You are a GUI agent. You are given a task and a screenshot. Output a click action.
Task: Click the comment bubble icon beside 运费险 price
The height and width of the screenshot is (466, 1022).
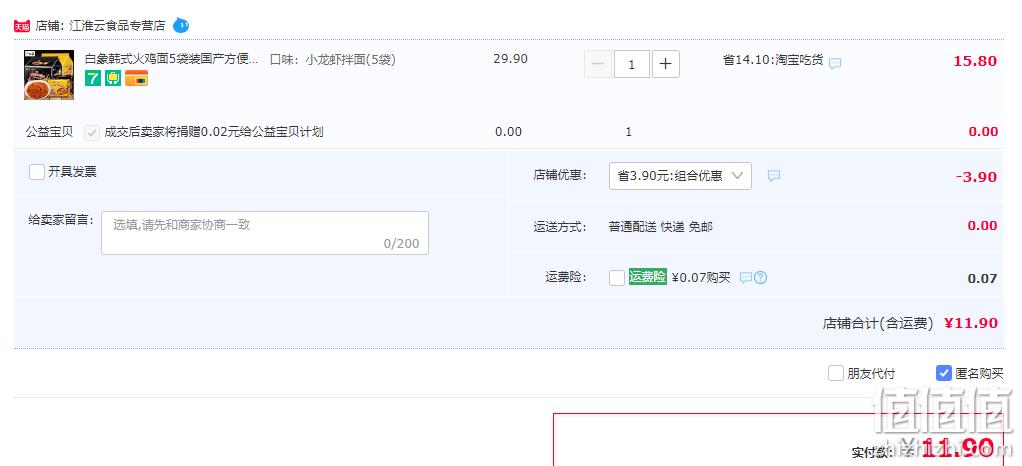click(x=746, y=278)
